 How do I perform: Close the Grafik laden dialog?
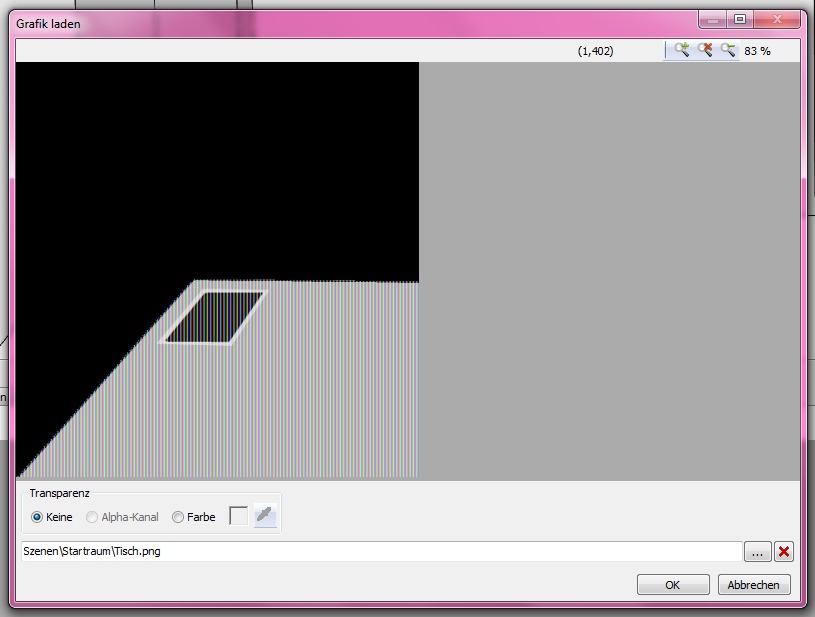[x=777, y=20]
